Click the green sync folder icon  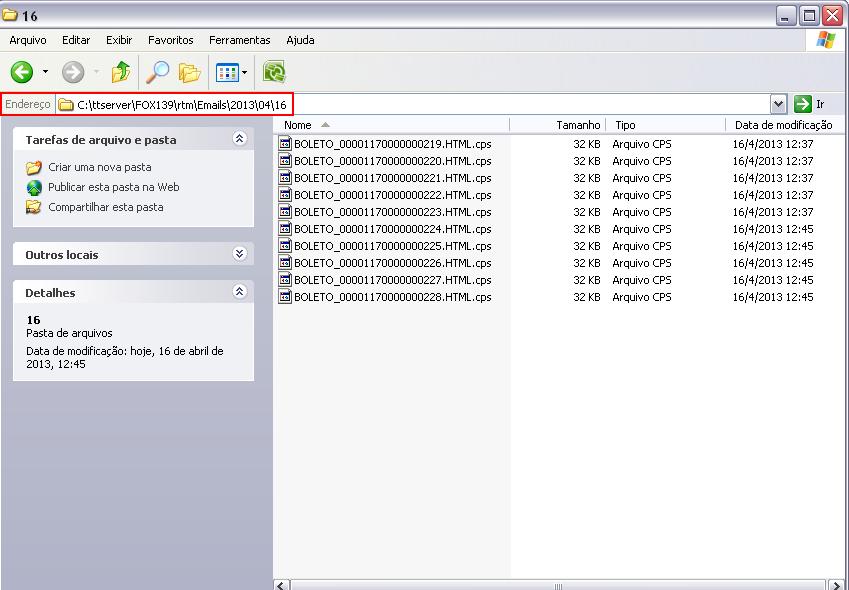274,72
